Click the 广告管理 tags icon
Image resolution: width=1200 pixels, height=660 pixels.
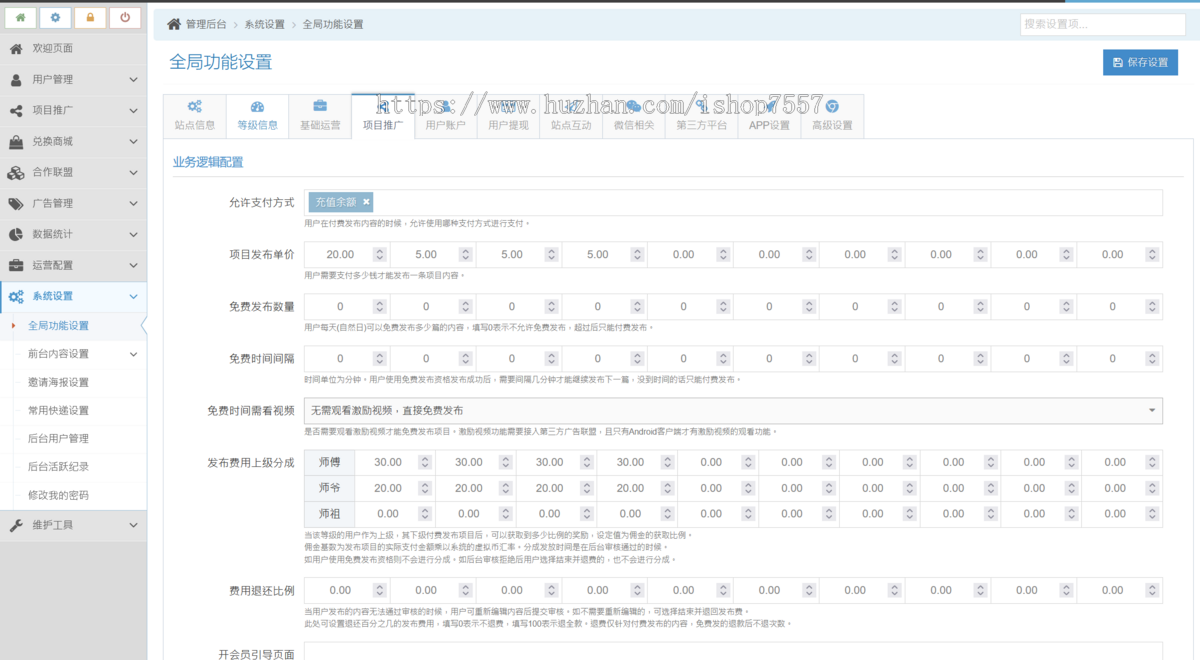point(16,203)
